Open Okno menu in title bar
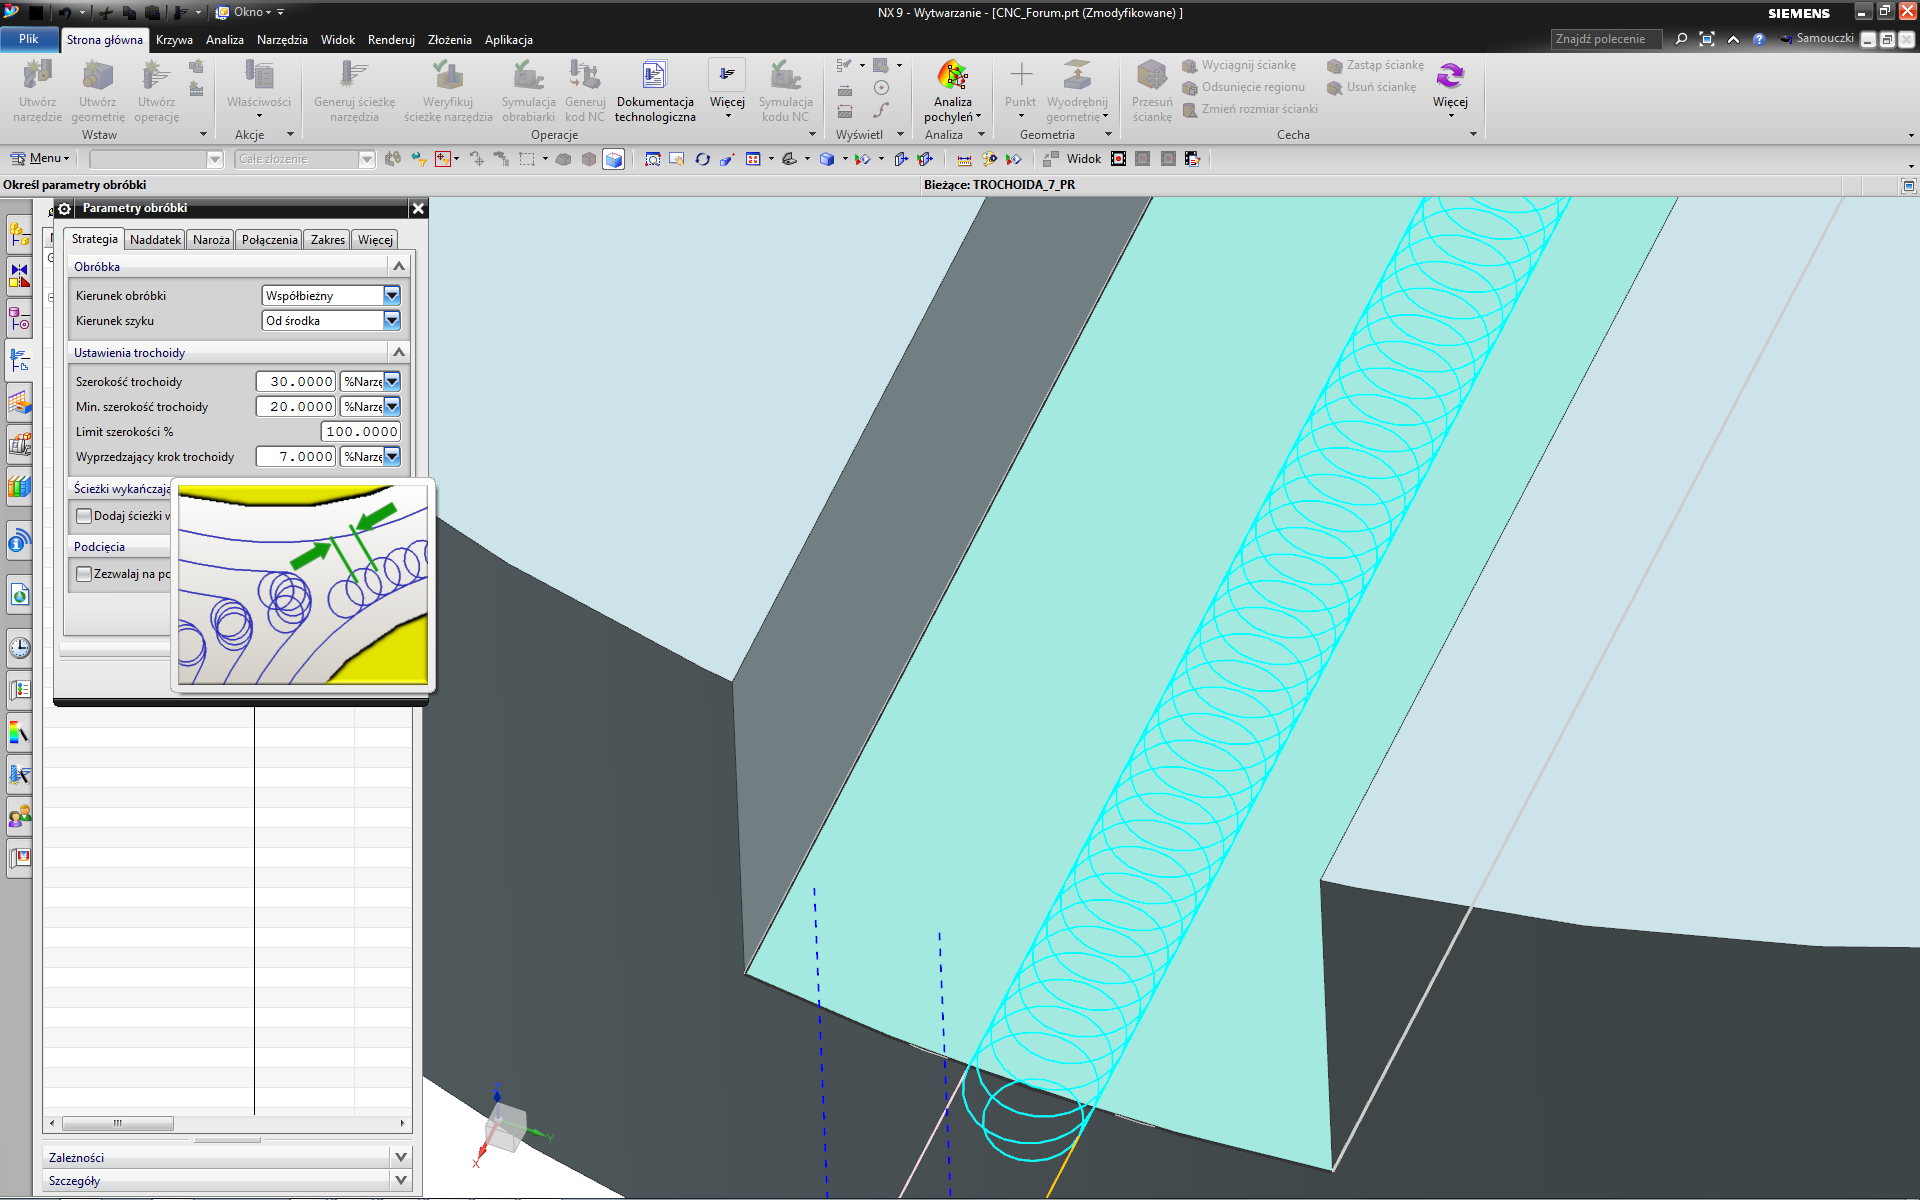This screenshot has height=1200, width=1920. pyautogui.click(x=250, y=12)
